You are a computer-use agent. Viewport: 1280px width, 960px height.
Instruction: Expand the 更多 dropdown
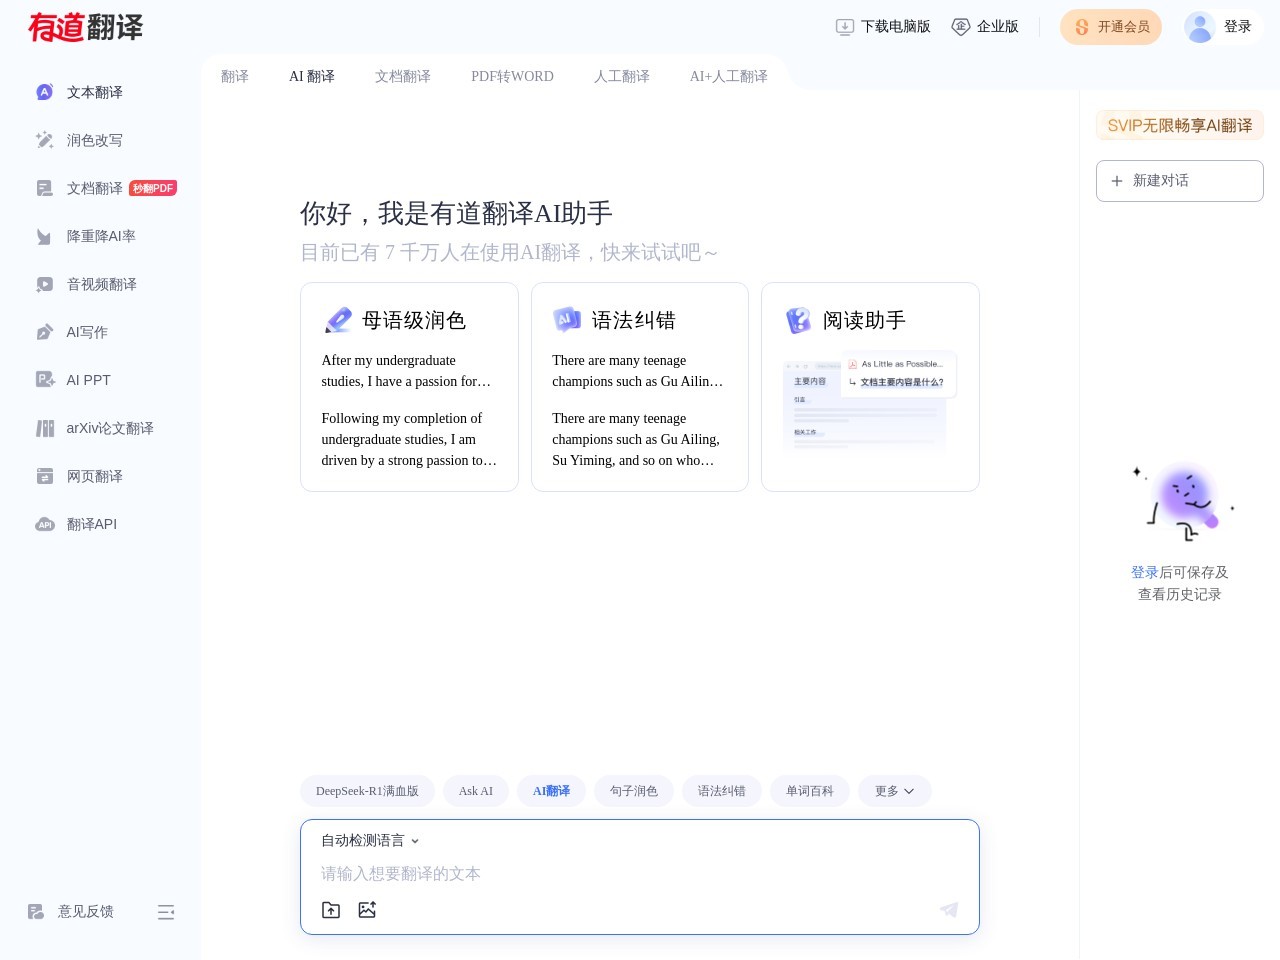coord(894,791)
